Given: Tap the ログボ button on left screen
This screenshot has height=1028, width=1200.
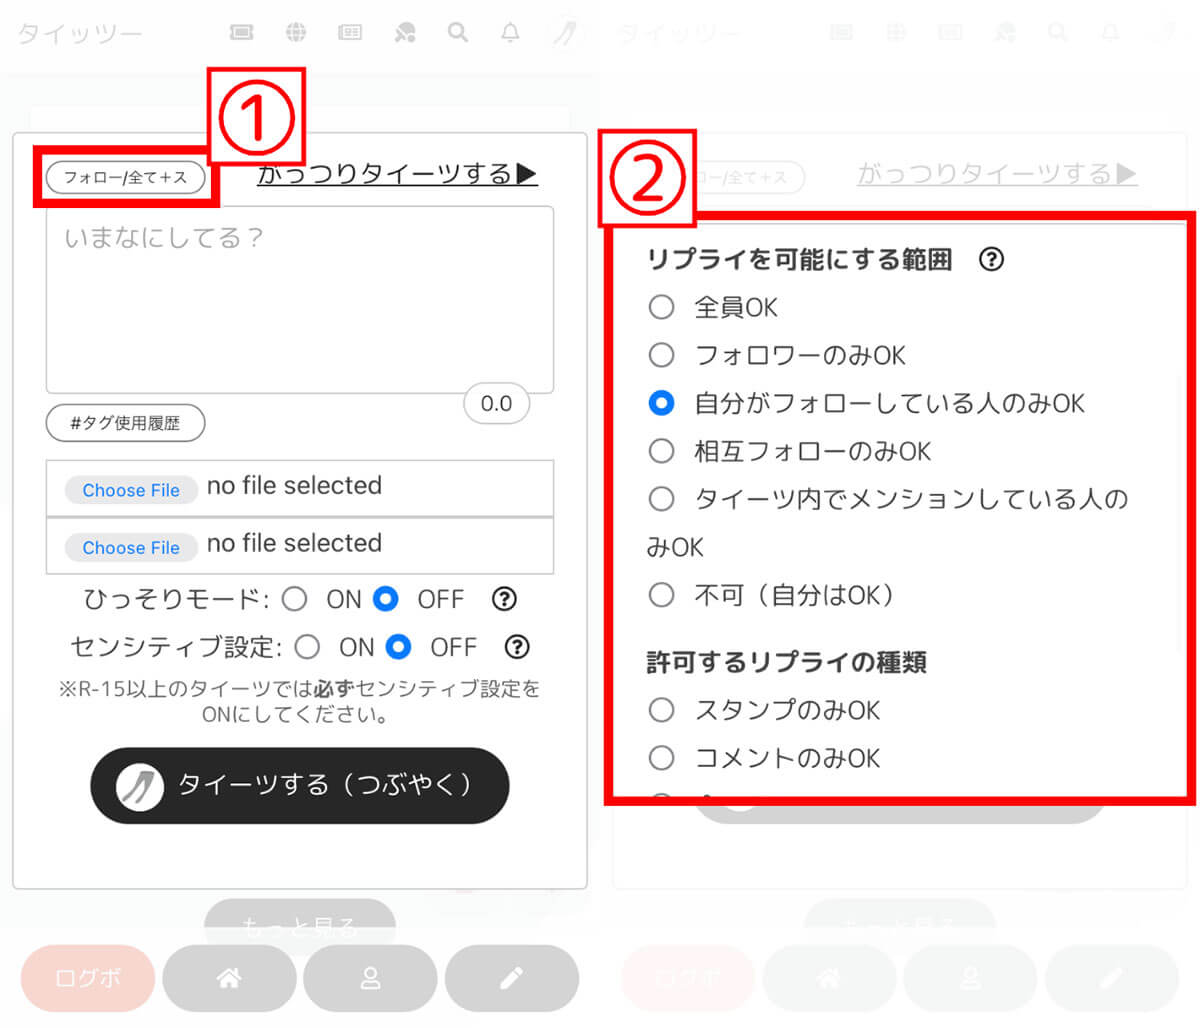Looking at the screenshot, I should [x=88, y=978].
